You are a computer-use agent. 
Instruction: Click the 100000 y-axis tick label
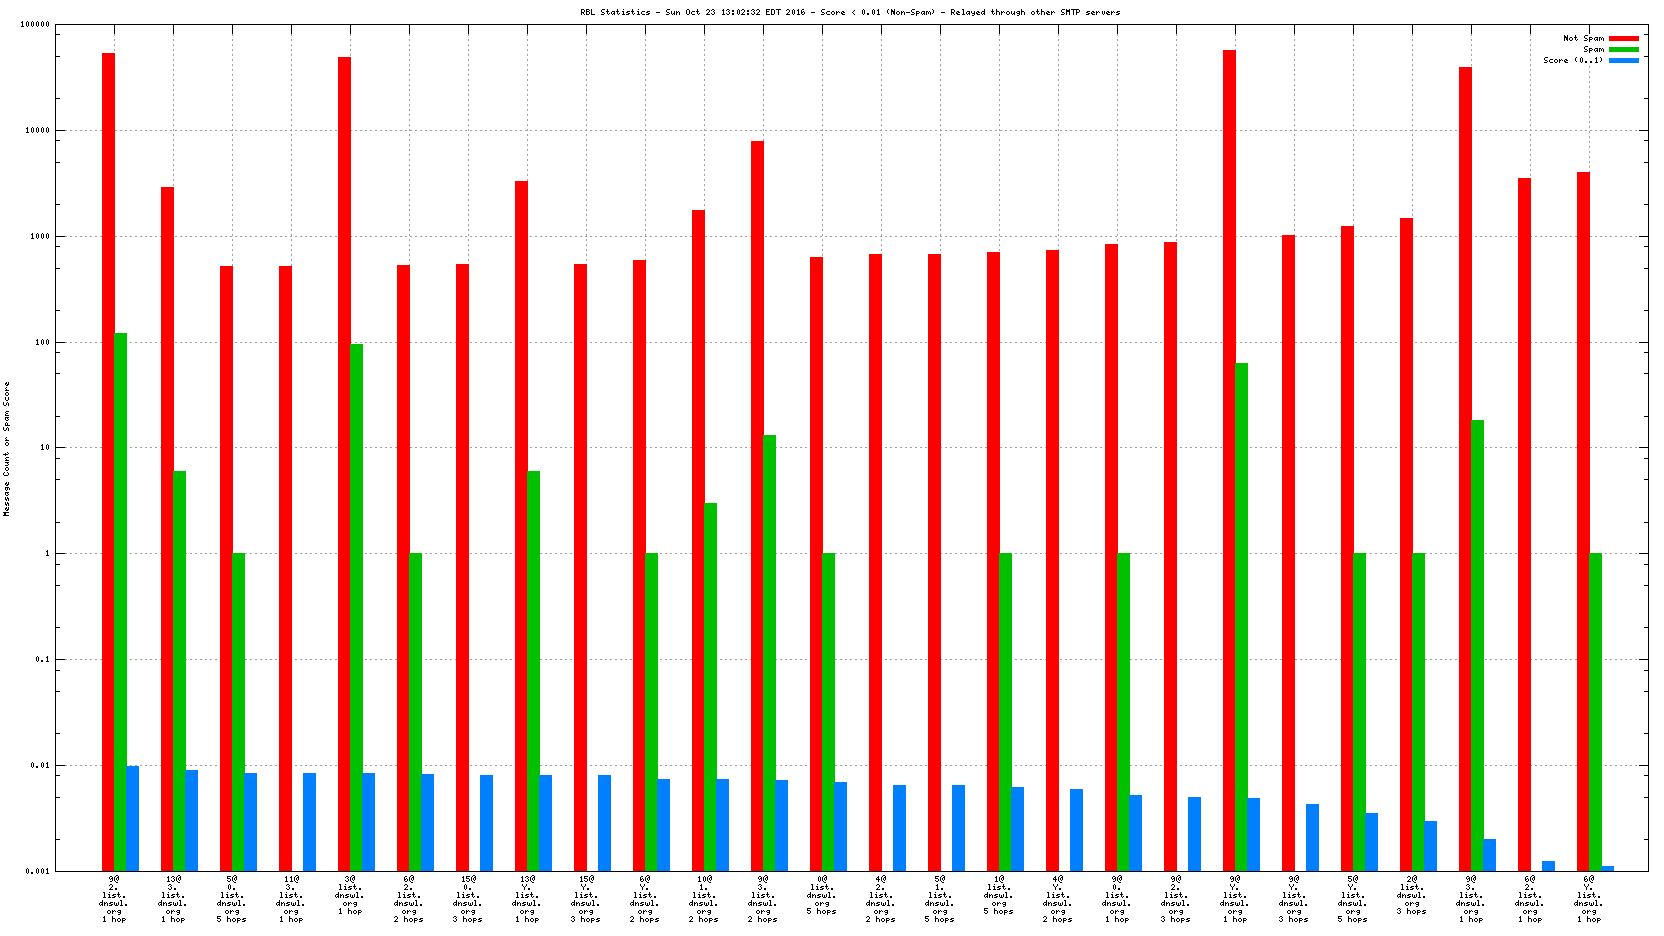[34, 25]
